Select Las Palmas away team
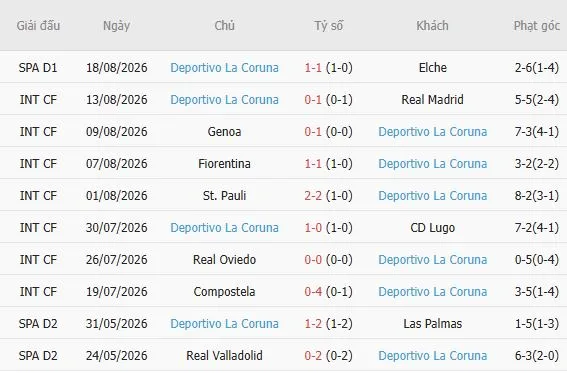This screenshot has height=373, width=567. (432, 323)
